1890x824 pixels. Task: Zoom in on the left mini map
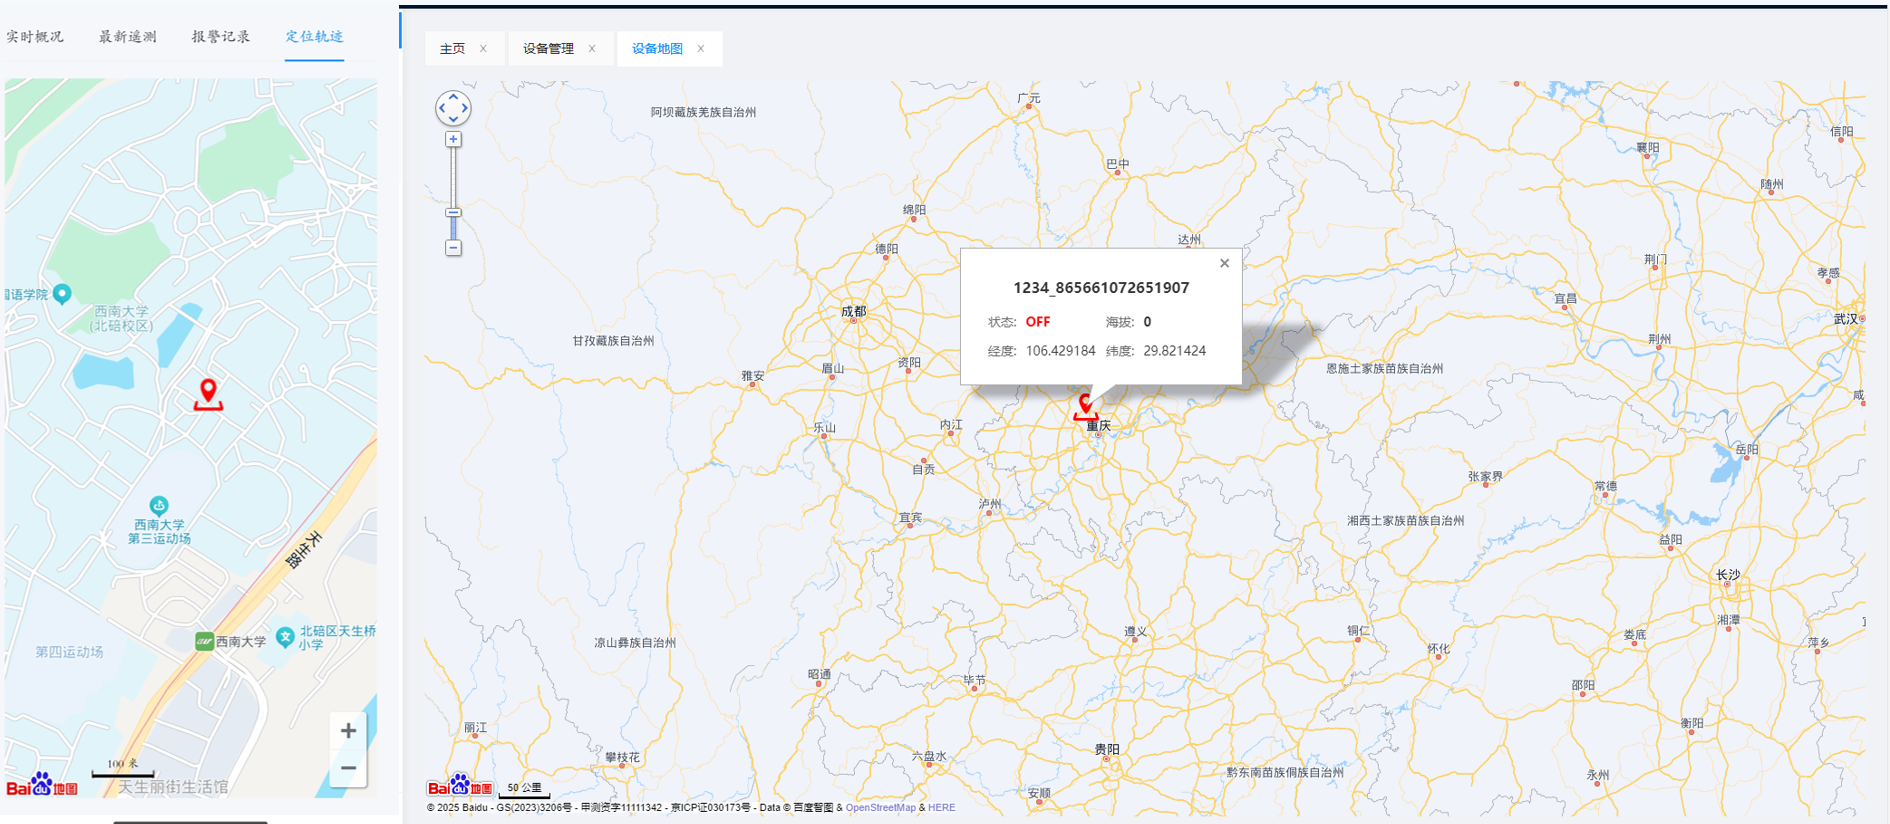(348, 731)
